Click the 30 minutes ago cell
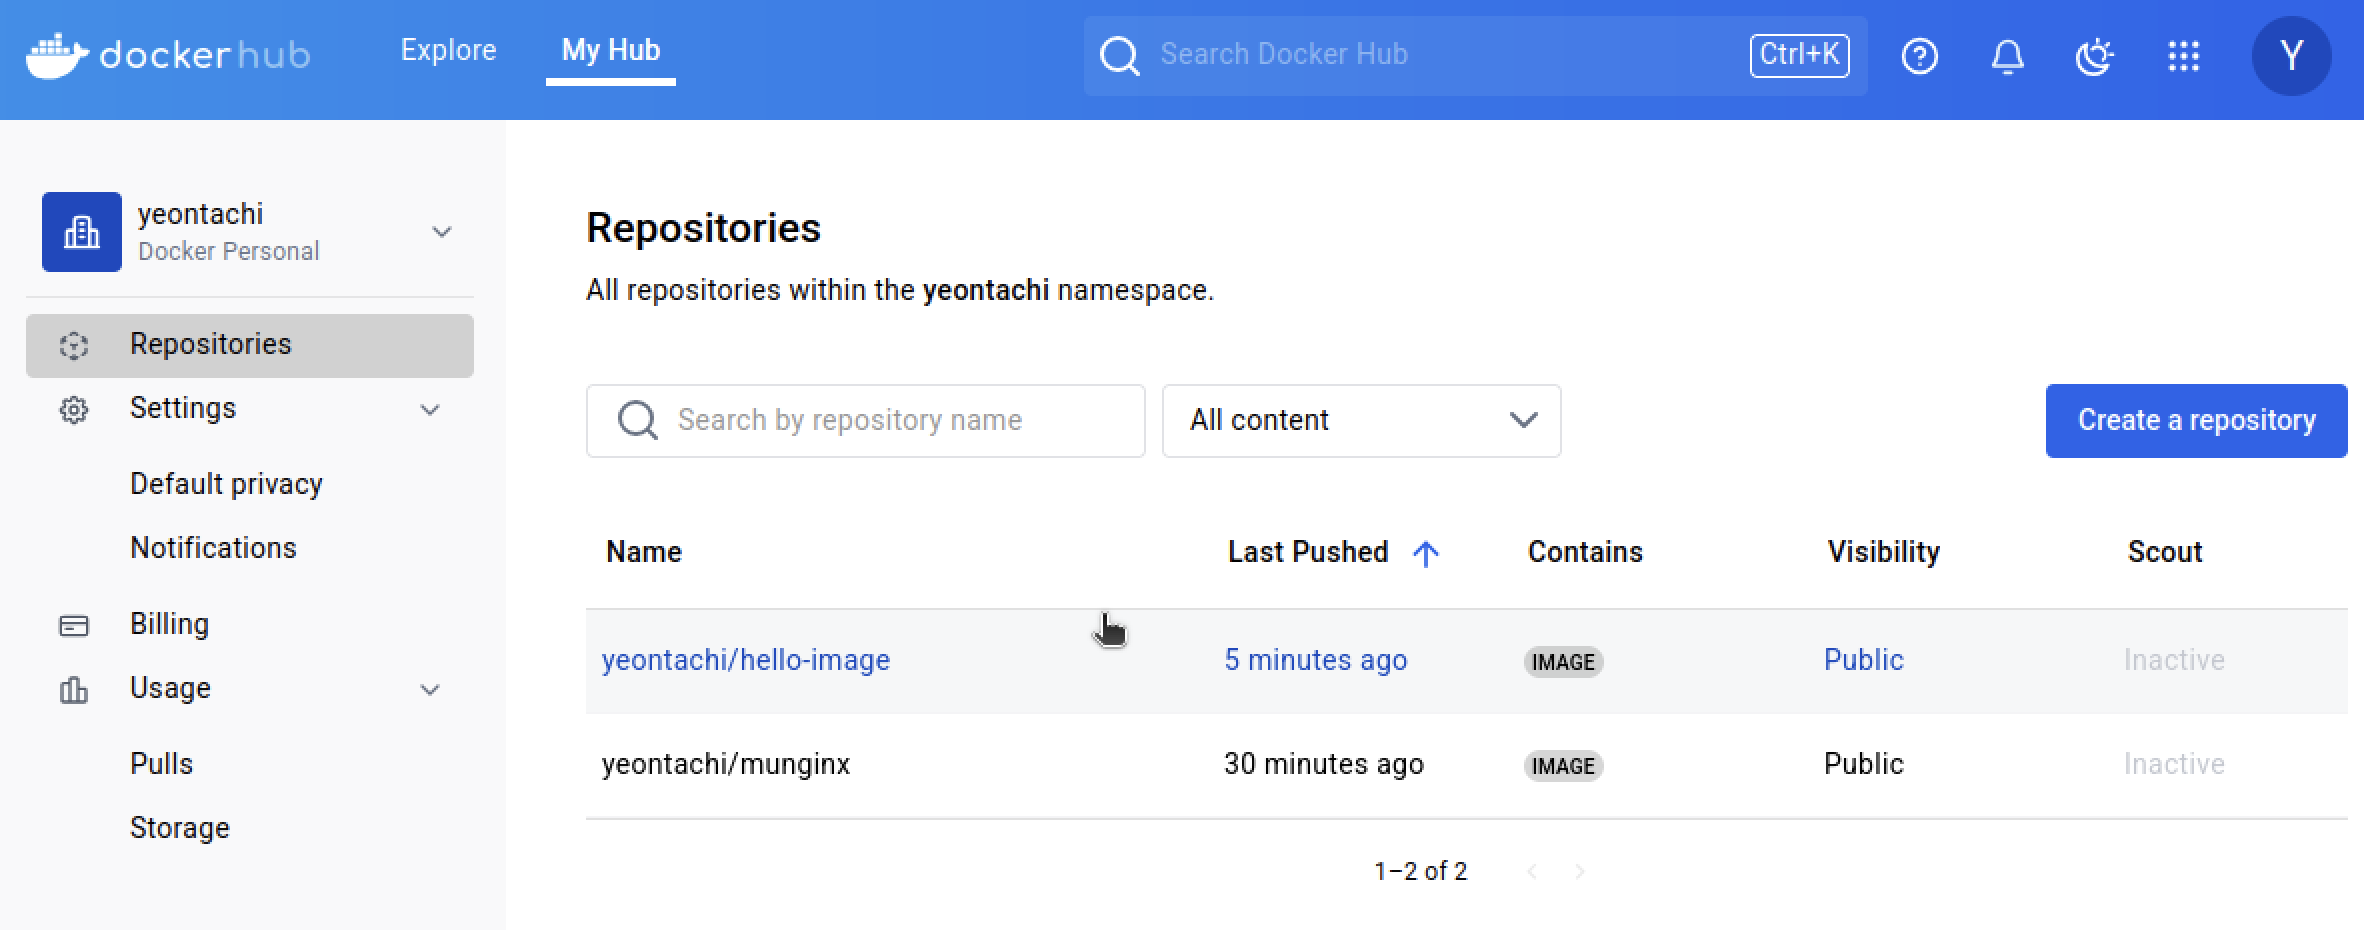Image resolution: width=2364 pixels, height=930 pixels. point(1324,764)
